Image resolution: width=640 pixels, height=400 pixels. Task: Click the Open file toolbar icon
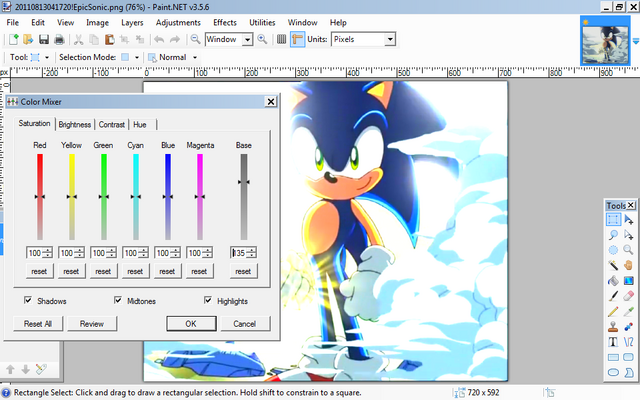[28, 40]
